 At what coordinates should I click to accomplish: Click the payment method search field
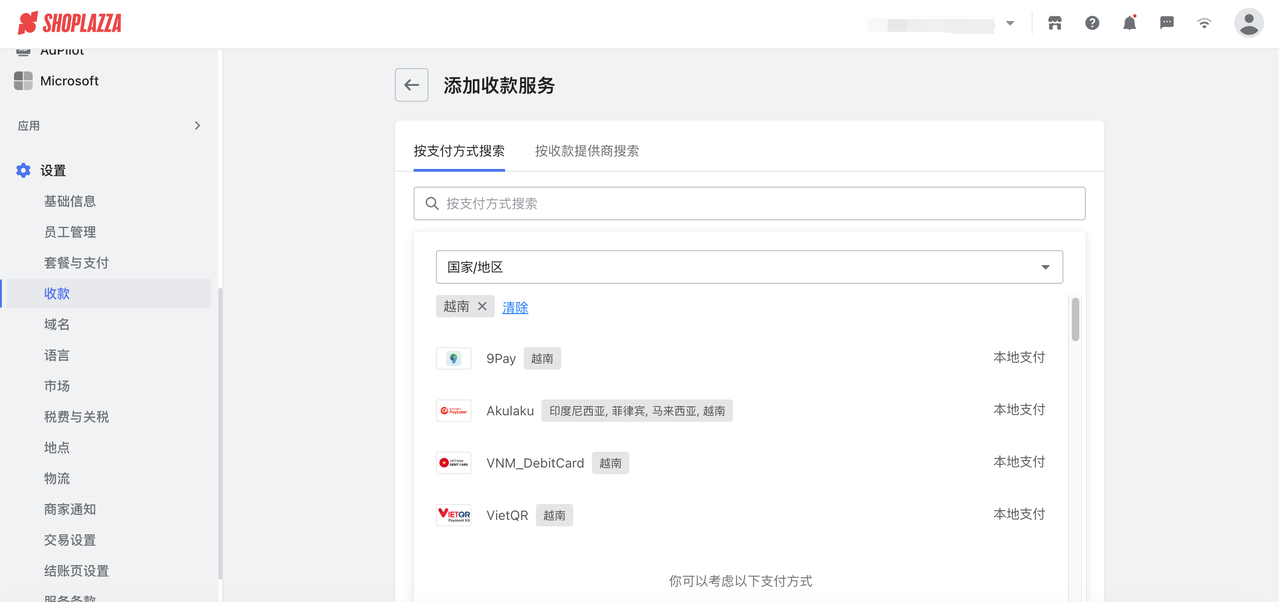[x=748, y=203]
